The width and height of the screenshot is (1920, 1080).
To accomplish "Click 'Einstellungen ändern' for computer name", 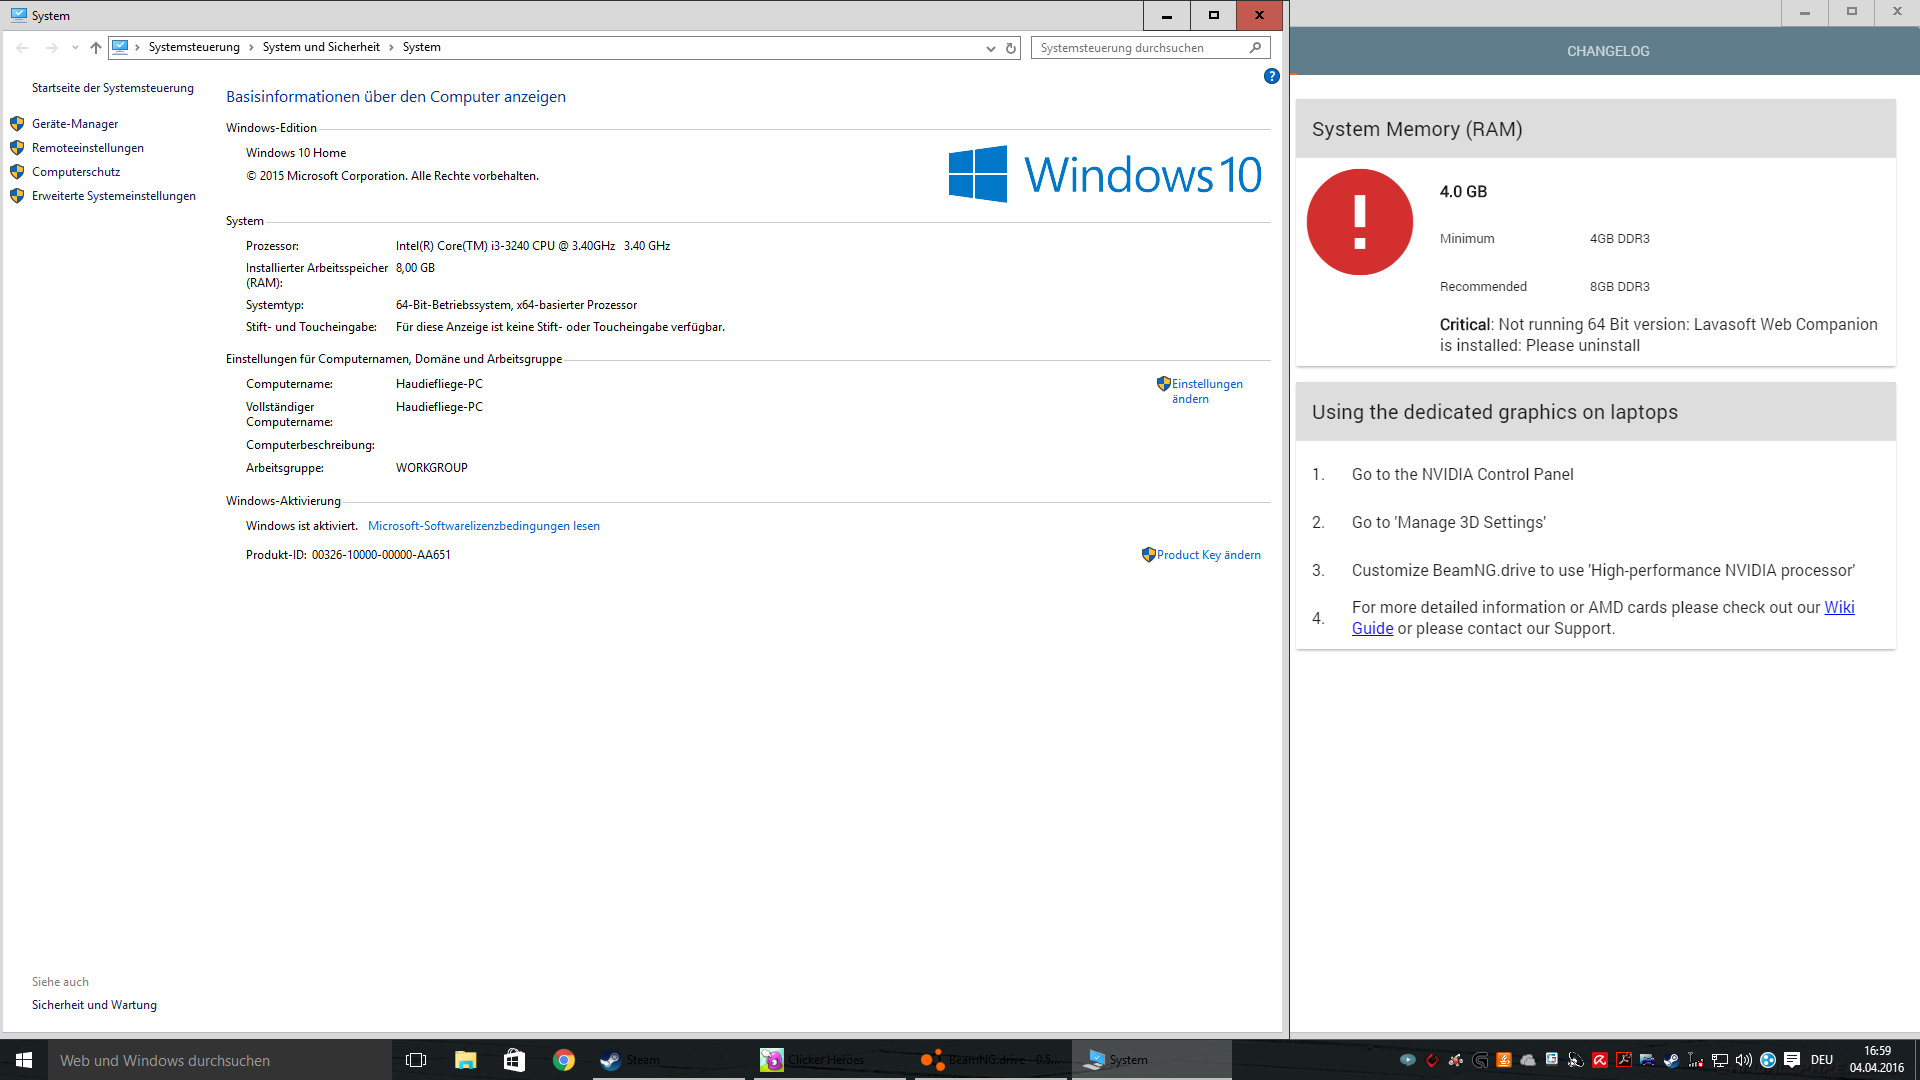I will pos(1207,391).
